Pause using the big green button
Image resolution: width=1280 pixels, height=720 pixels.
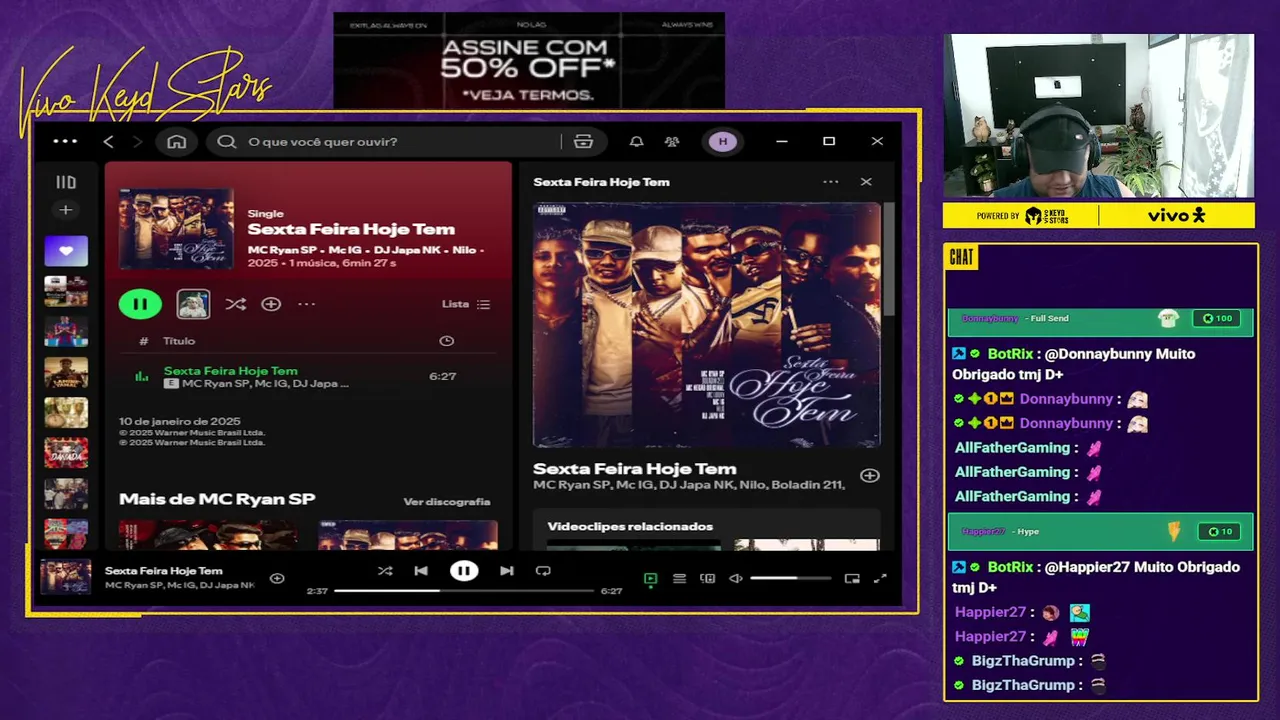click(140, 304)
